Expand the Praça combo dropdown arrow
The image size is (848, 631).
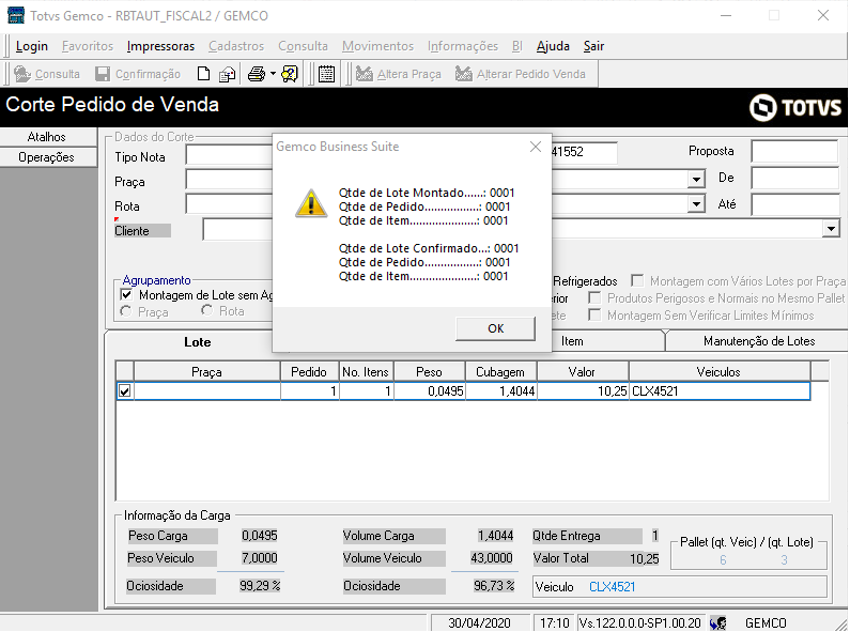[697, 179]
